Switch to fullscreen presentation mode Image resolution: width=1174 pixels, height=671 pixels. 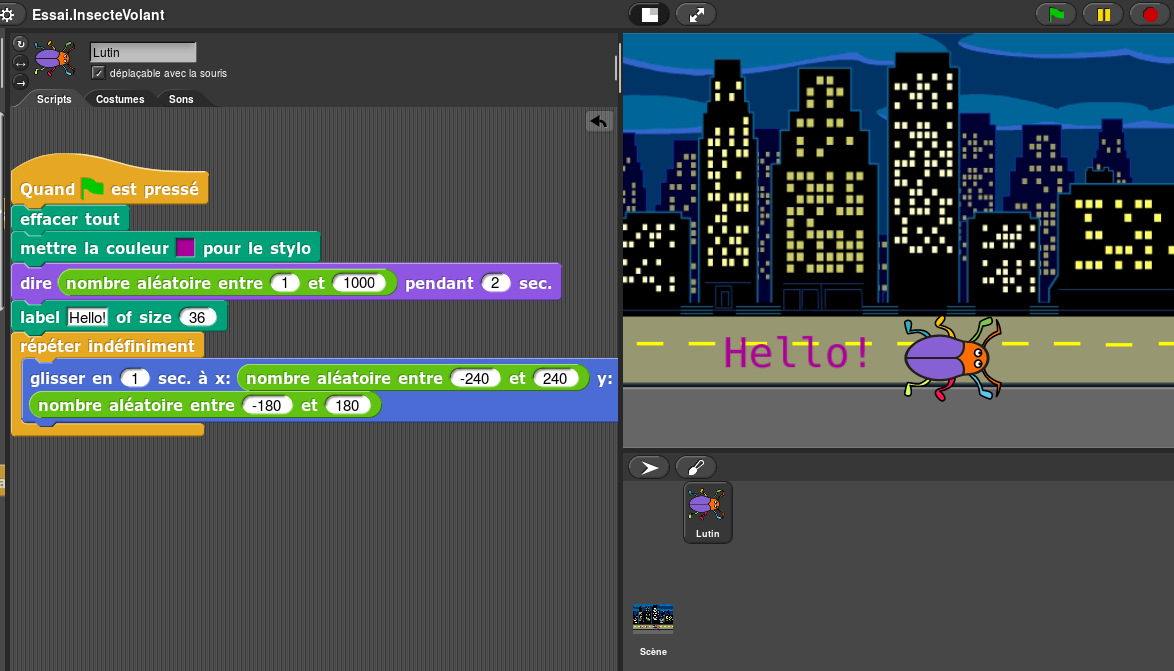point(696,15)
